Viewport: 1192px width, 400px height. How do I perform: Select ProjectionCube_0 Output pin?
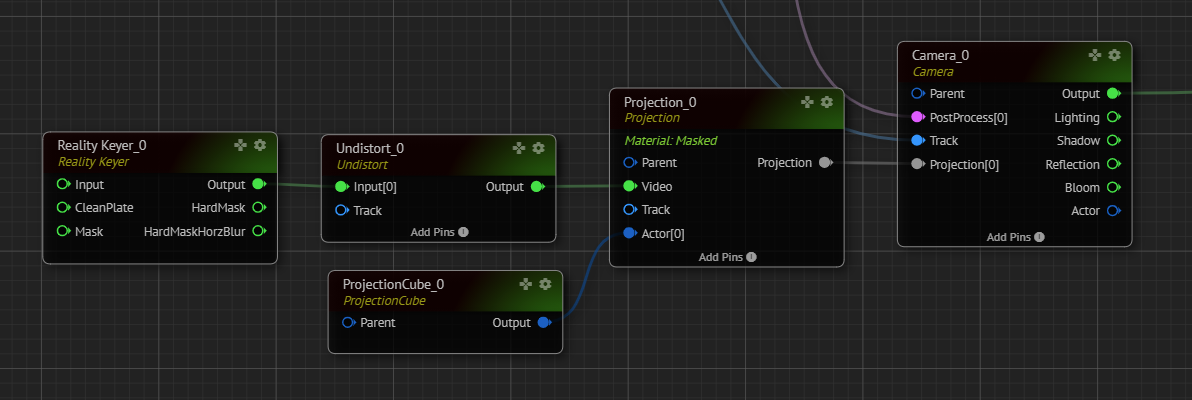544,322
